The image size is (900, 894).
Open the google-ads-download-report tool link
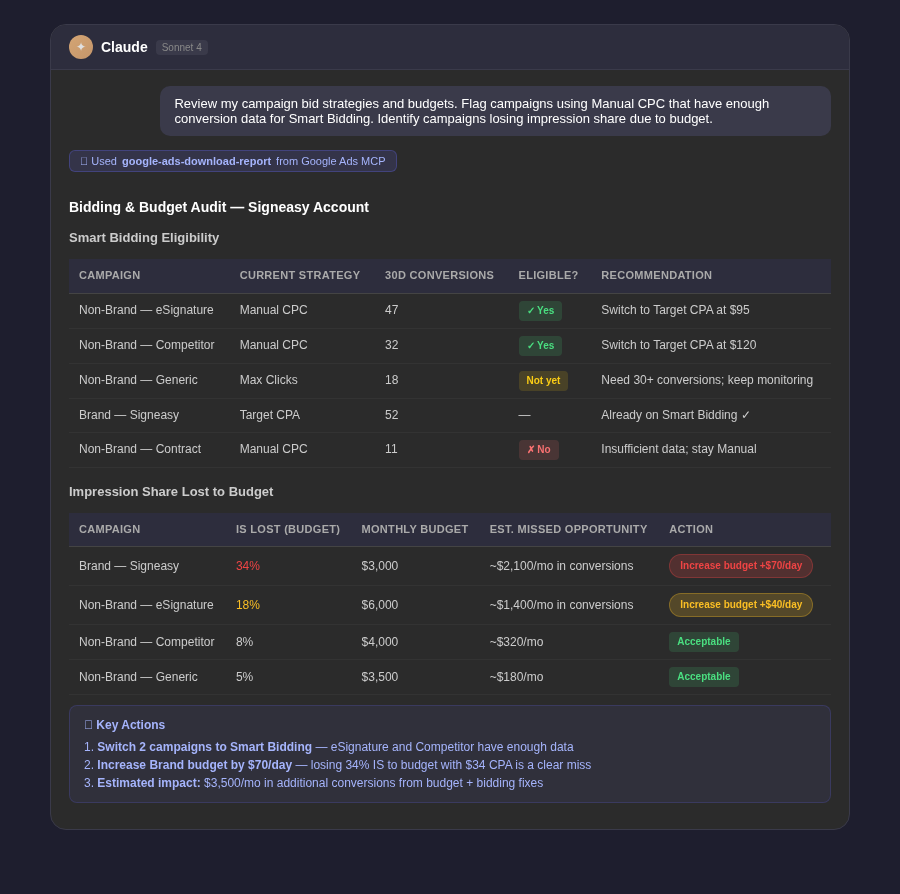[x=196, y=161]
